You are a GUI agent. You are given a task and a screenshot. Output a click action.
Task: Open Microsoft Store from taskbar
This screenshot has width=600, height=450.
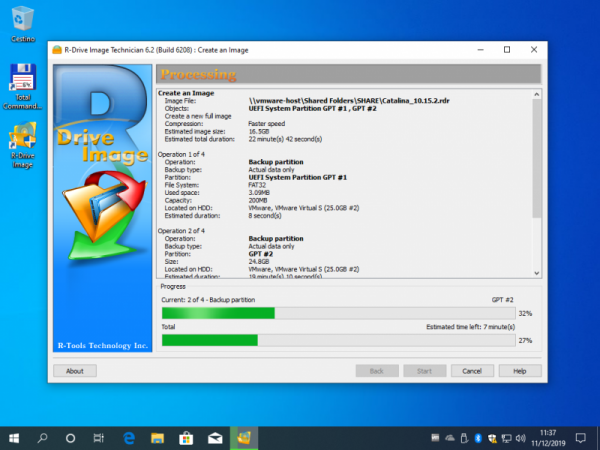point(186,438)
